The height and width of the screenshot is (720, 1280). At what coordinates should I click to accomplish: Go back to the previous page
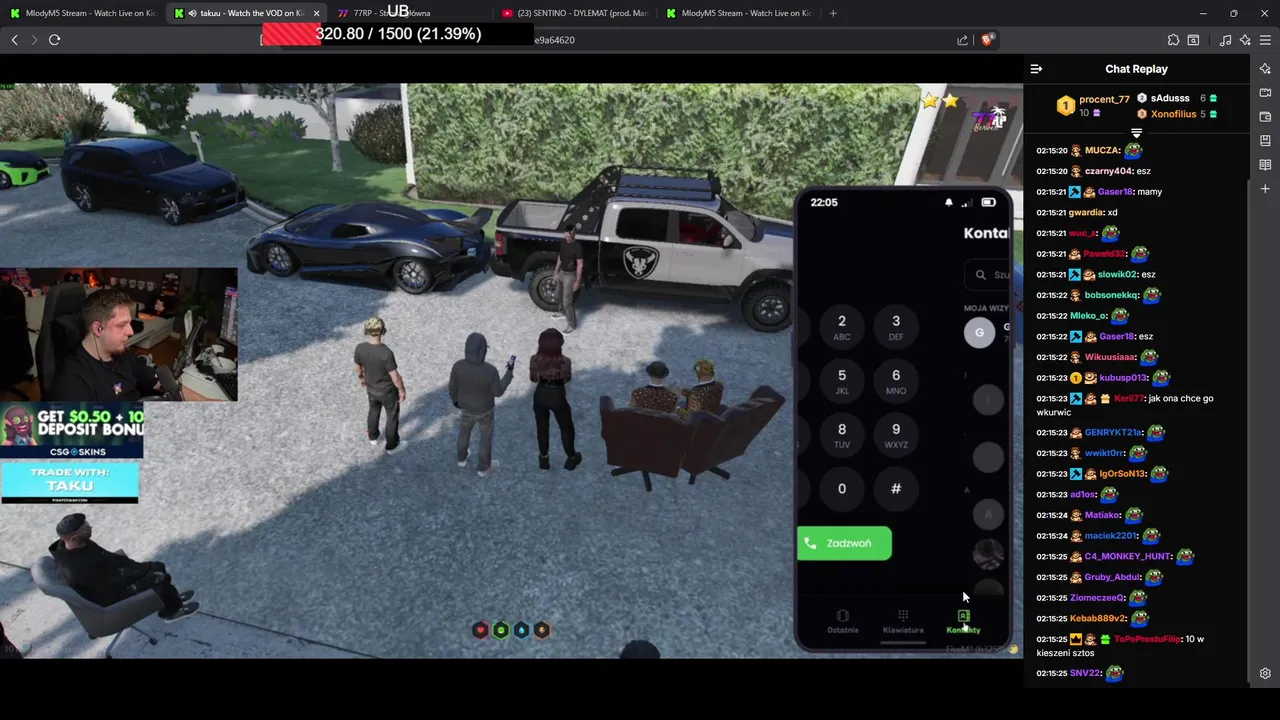tap(14, 40)
